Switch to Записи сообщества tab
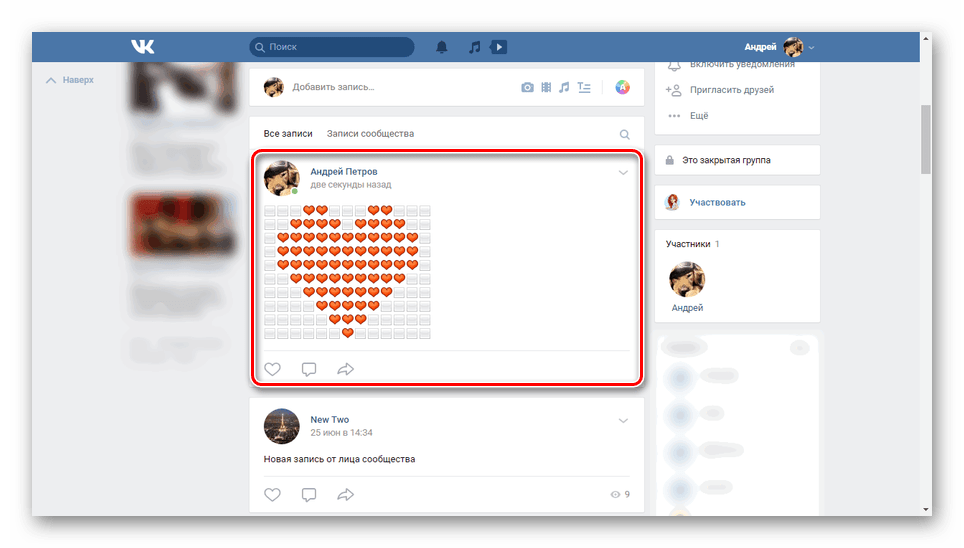The image size is (964, 548). (370, 133)
